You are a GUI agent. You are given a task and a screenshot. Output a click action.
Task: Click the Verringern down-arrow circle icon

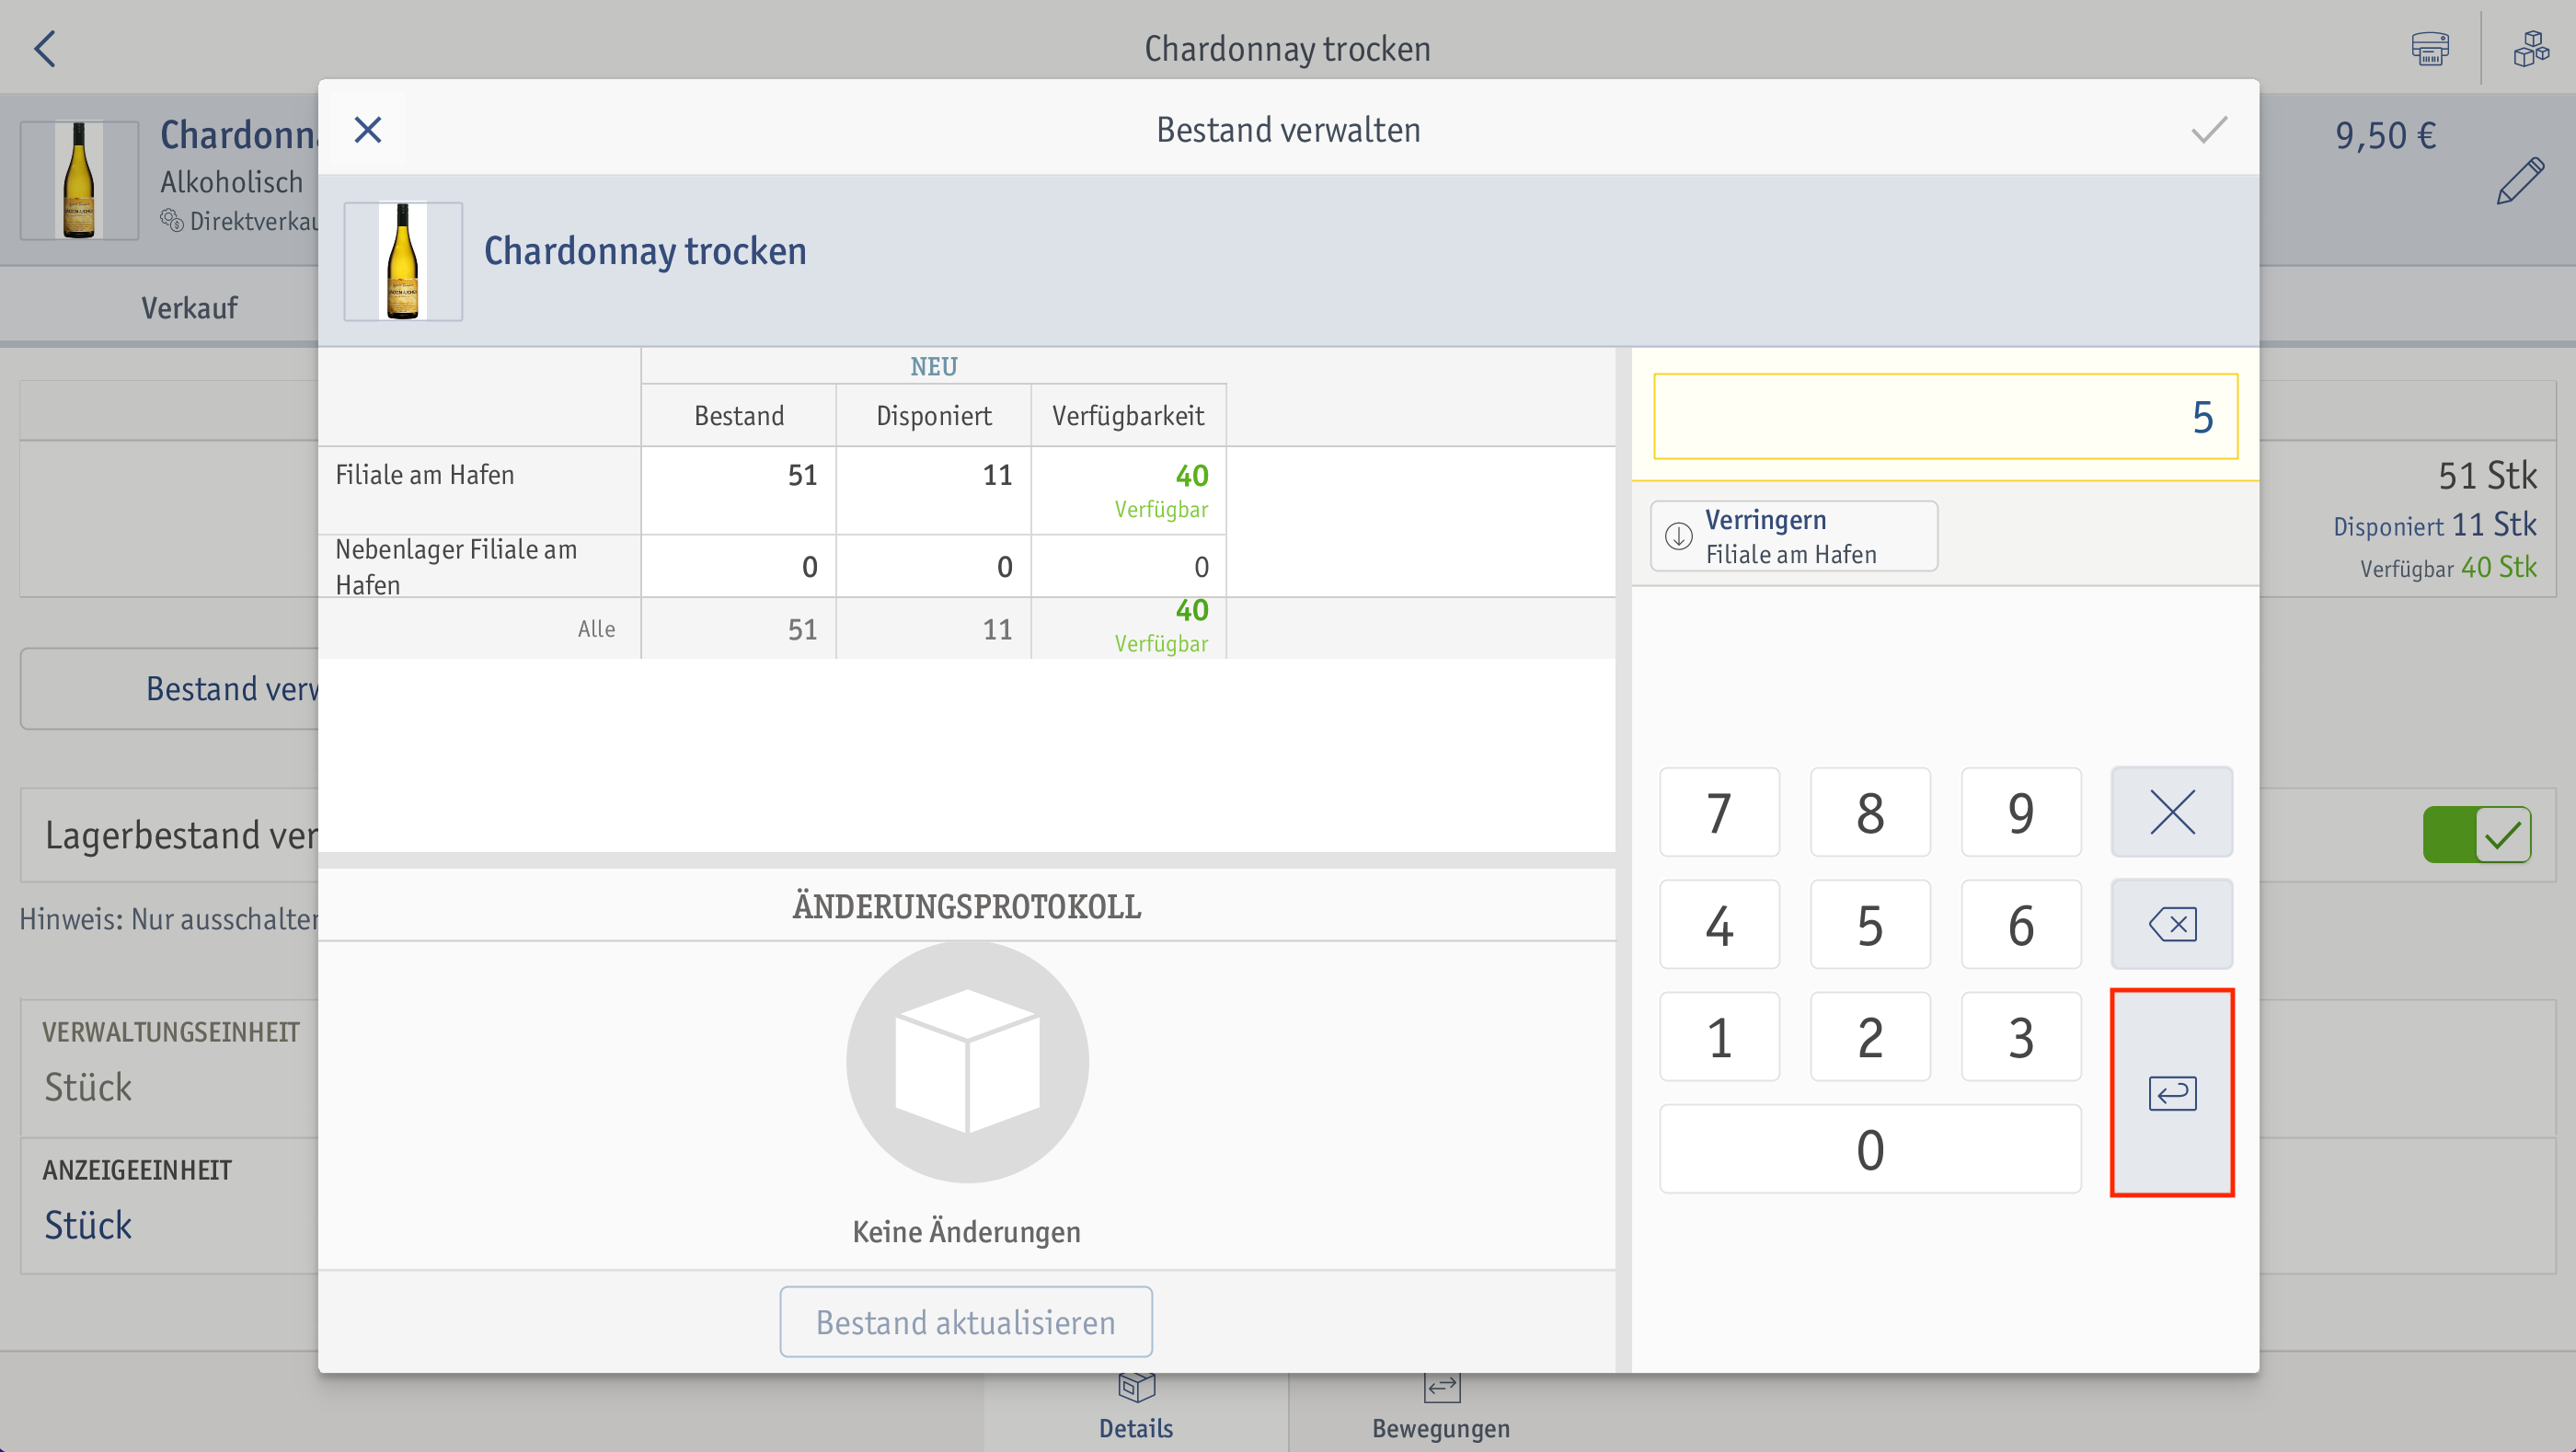click(x=1678, y=536)
